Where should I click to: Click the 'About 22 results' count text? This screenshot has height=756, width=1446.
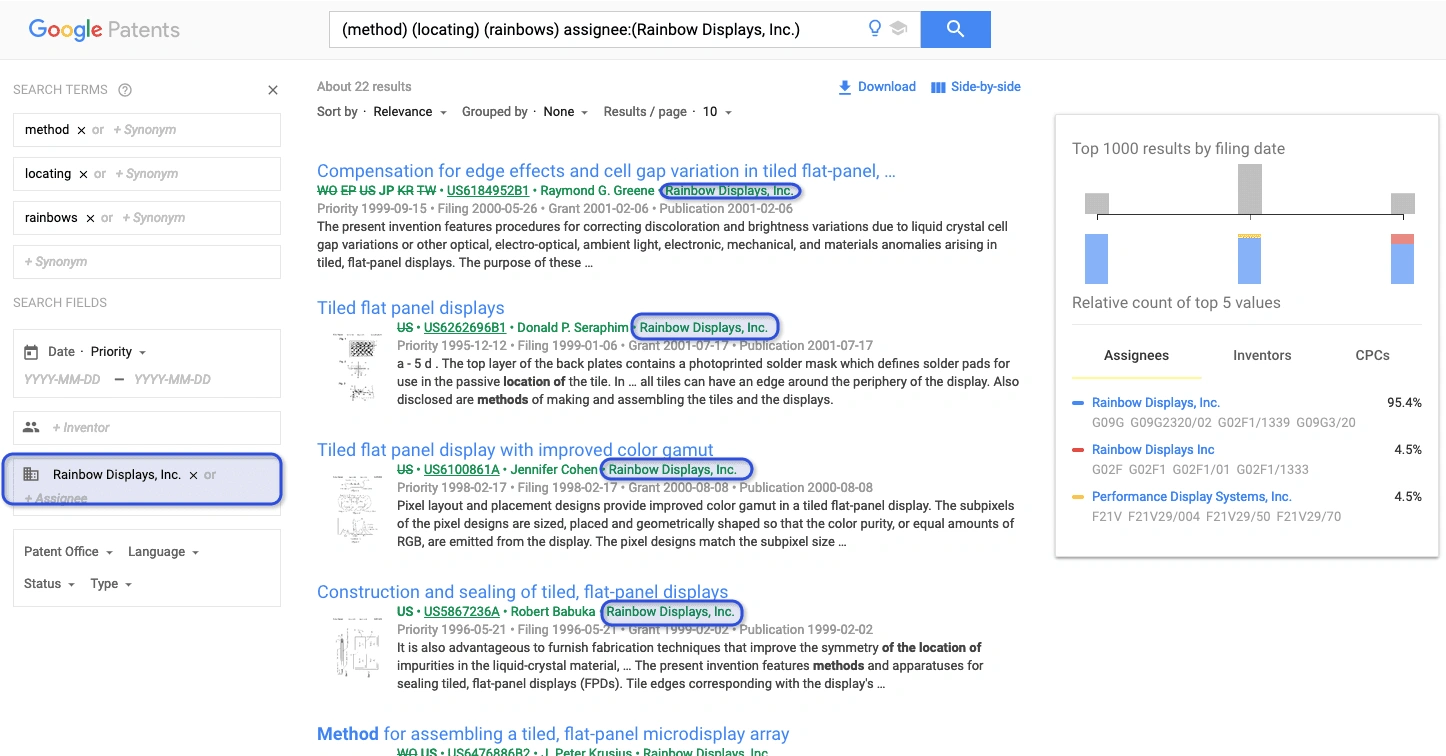(x=364, y=87)
